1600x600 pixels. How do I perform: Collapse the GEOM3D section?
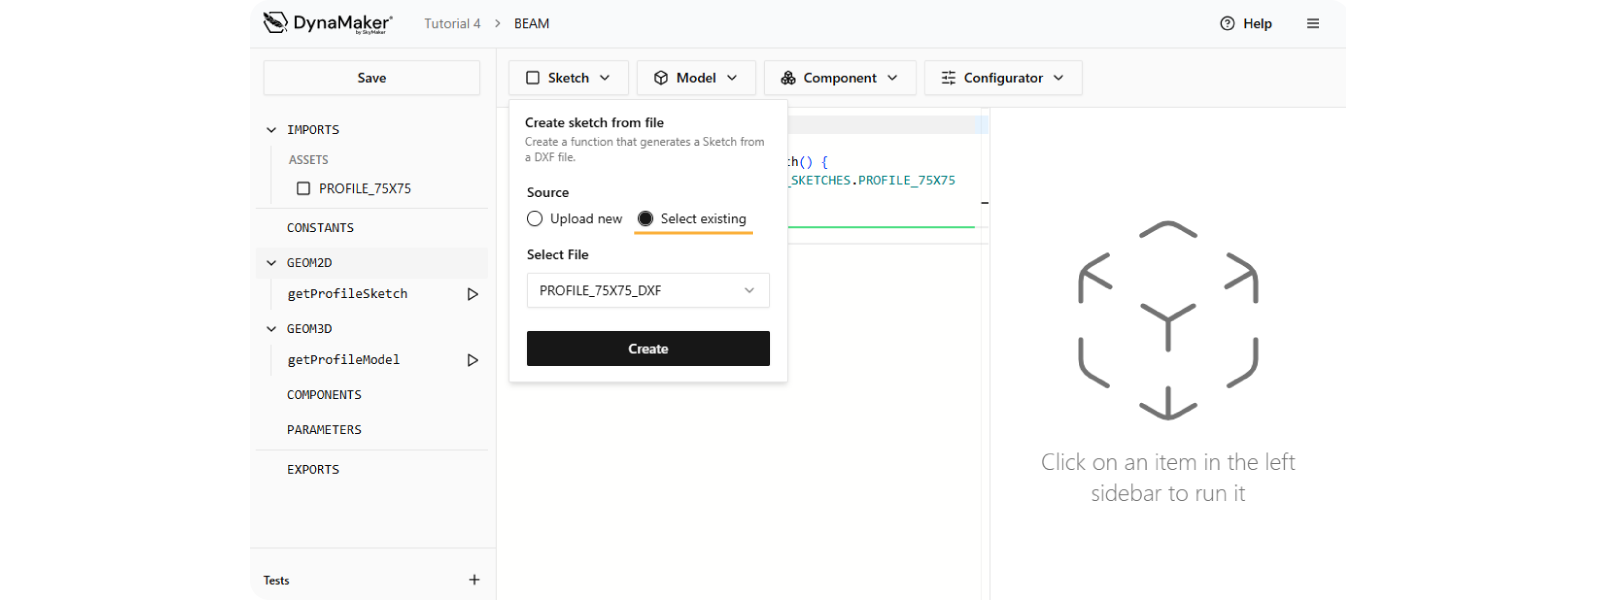click(x=271, y=329)
